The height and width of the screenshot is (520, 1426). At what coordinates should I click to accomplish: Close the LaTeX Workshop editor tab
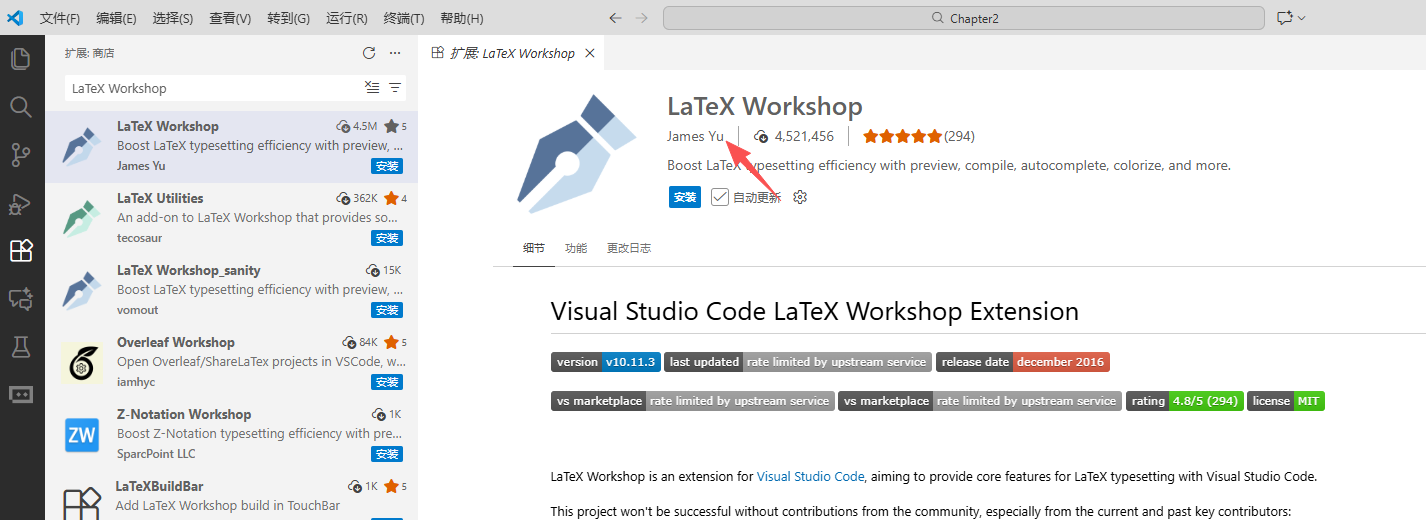tap(590, 53)
